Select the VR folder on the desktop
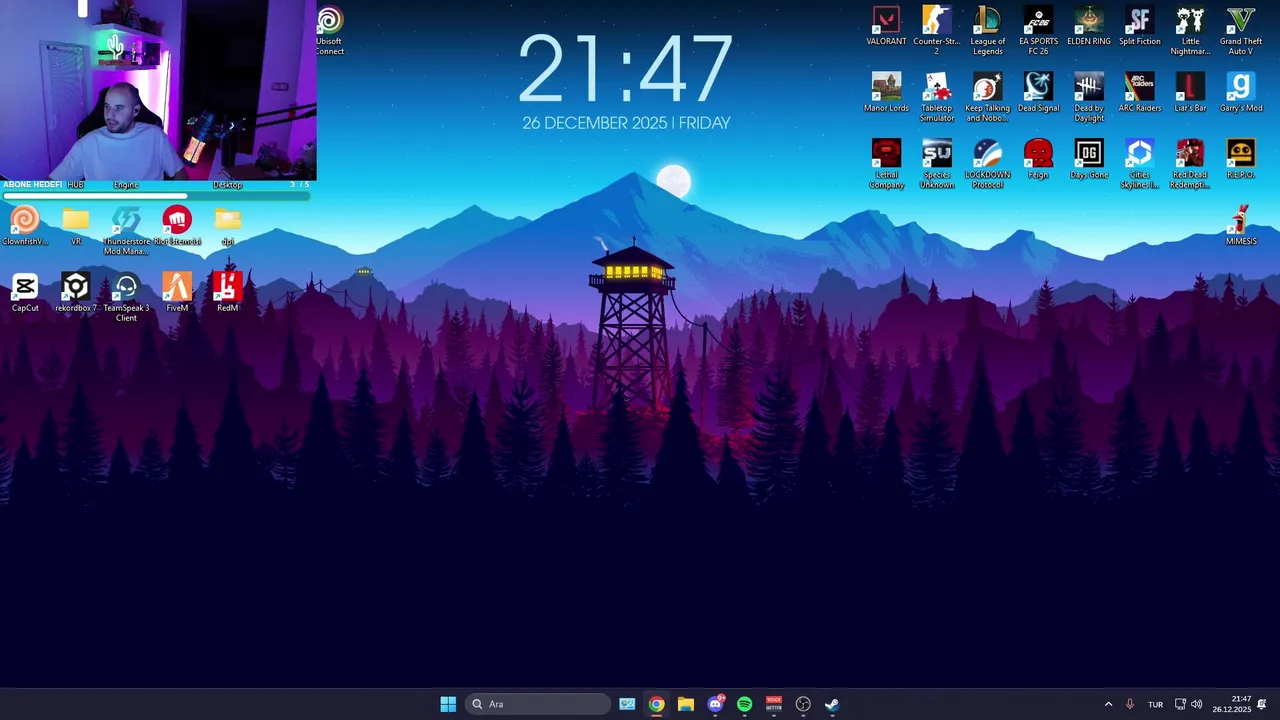 click(76, 226)
